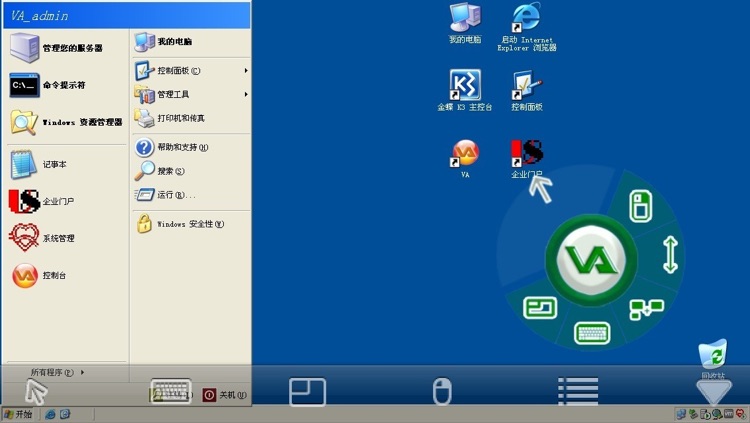
Task: Launch 命令提示符 from Start menu
Action: [48, 85]
